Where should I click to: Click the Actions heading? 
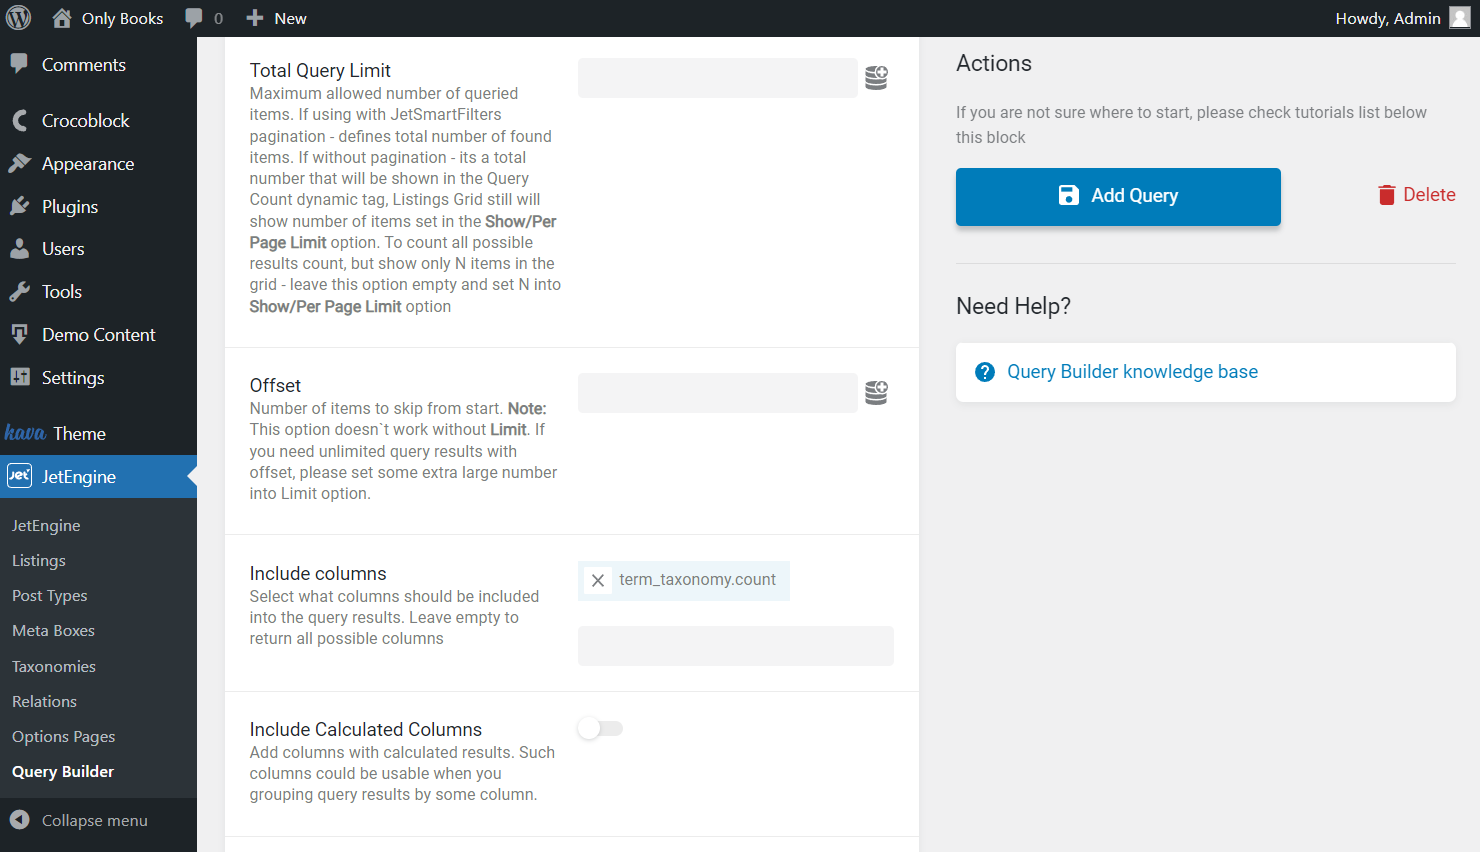click(x=994, y=63)
